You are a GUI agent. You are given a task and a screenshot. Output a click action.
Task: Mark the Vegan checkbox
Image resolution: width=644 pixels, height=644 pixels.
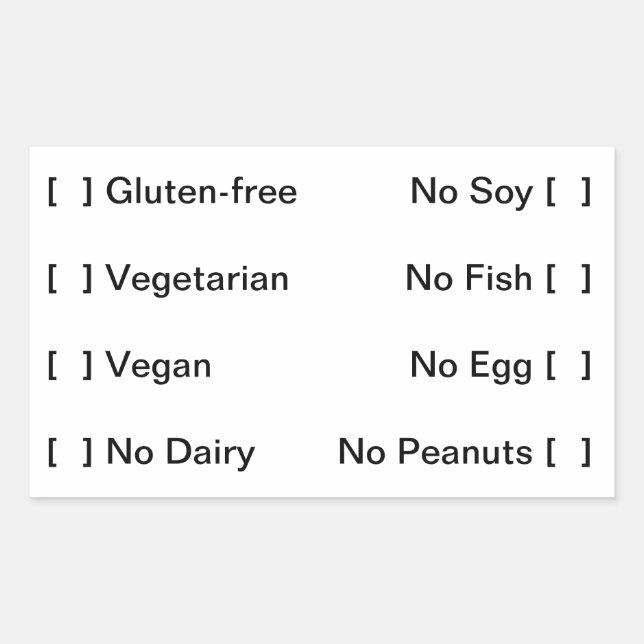coord(69,365)
